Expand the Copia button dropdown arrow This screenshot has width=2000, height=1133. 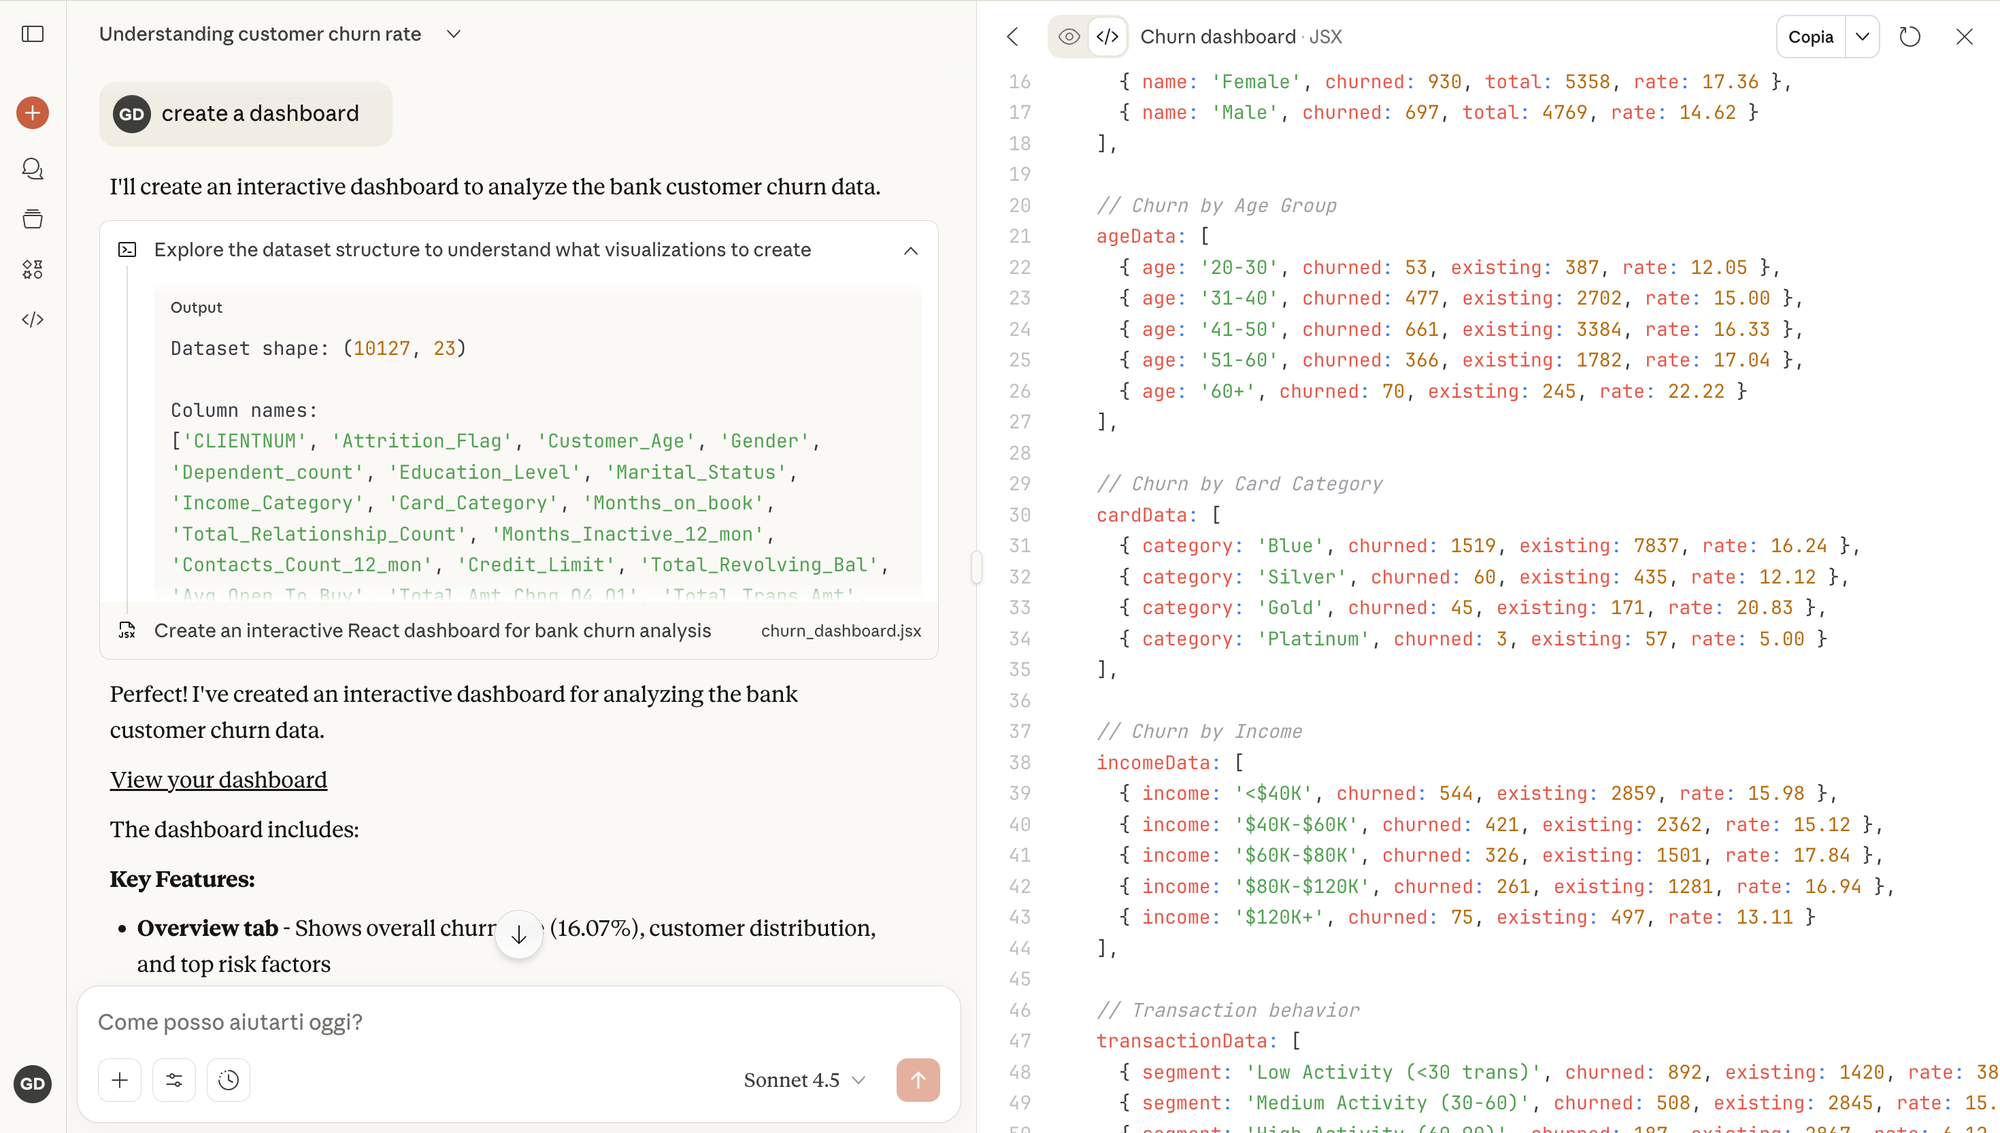[1862, 37]
